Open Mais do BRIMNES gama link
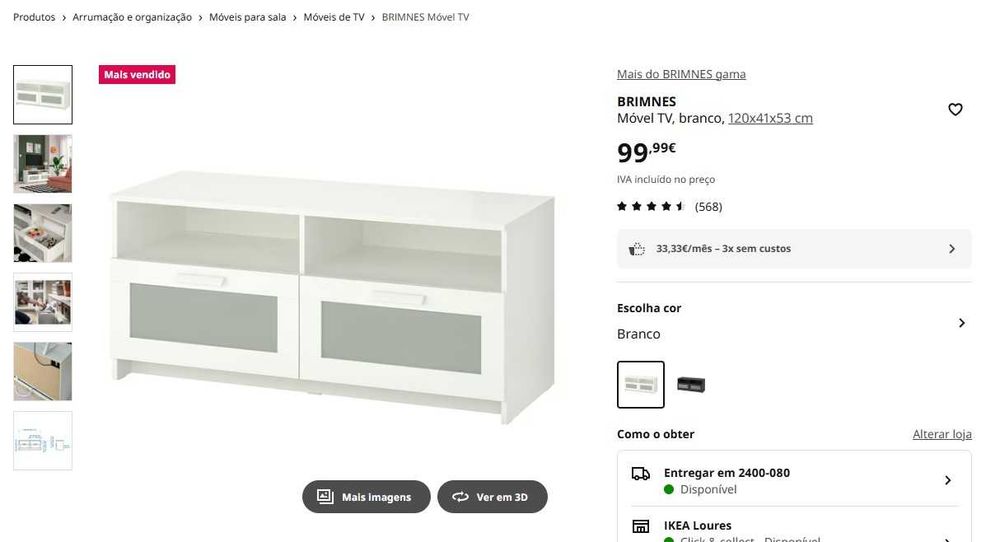 tap(681, 74)
